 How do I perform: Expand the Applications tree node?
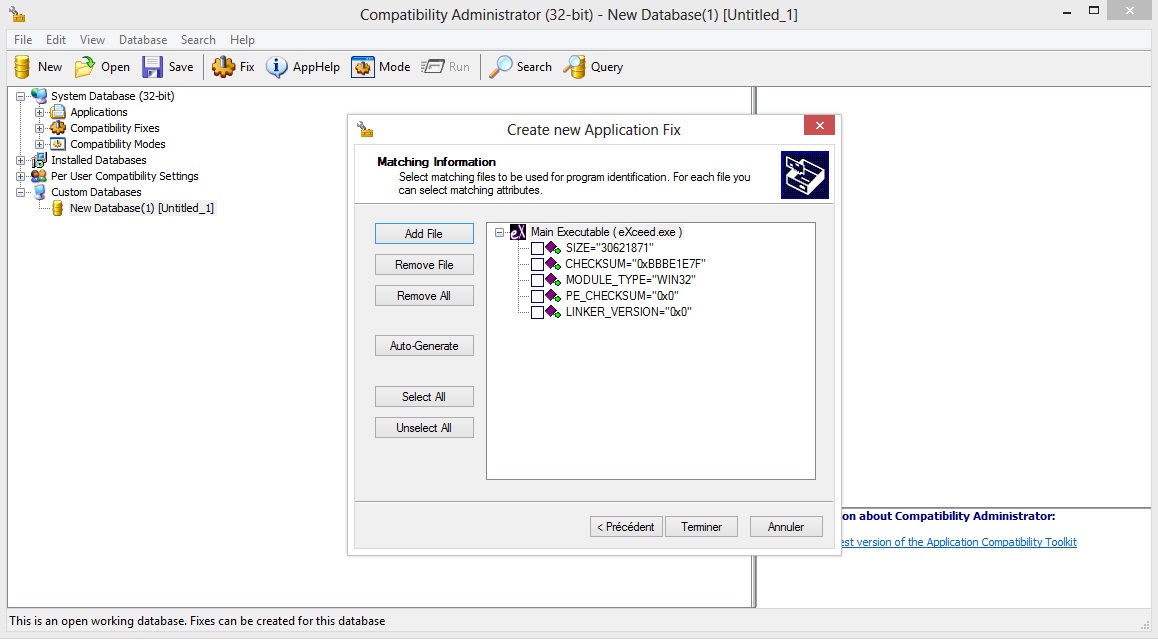[40, 112]
